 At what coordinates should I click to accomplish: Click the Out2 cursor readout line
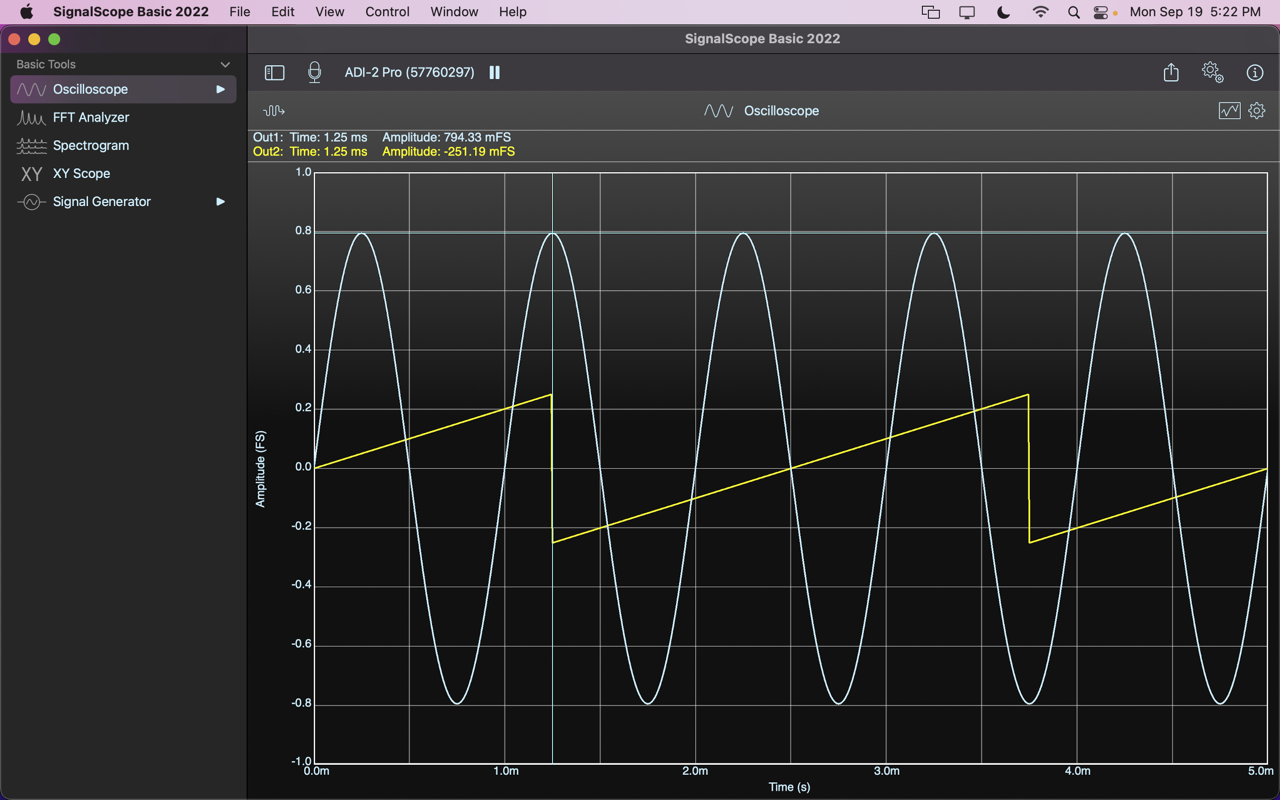point(384,152)
